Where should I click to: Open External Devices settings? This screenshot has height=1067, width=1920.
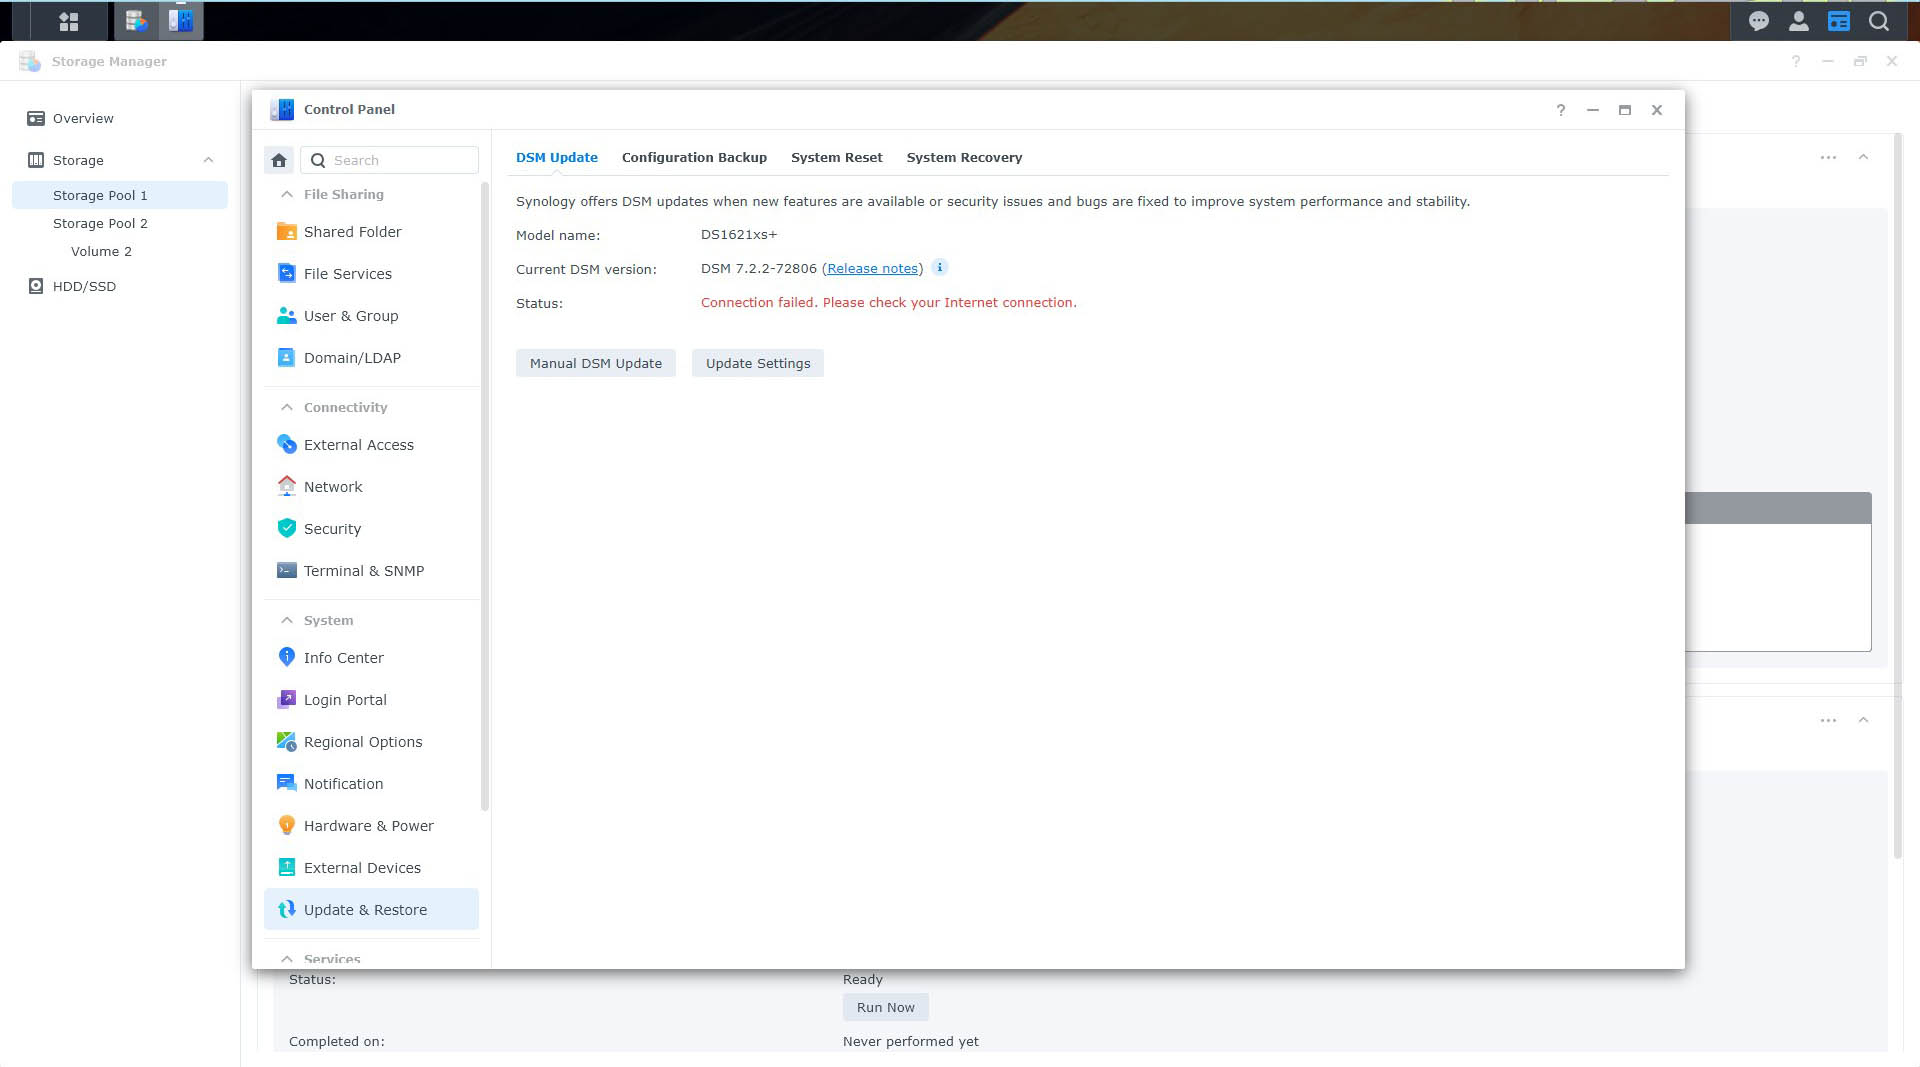coord(371,868)
